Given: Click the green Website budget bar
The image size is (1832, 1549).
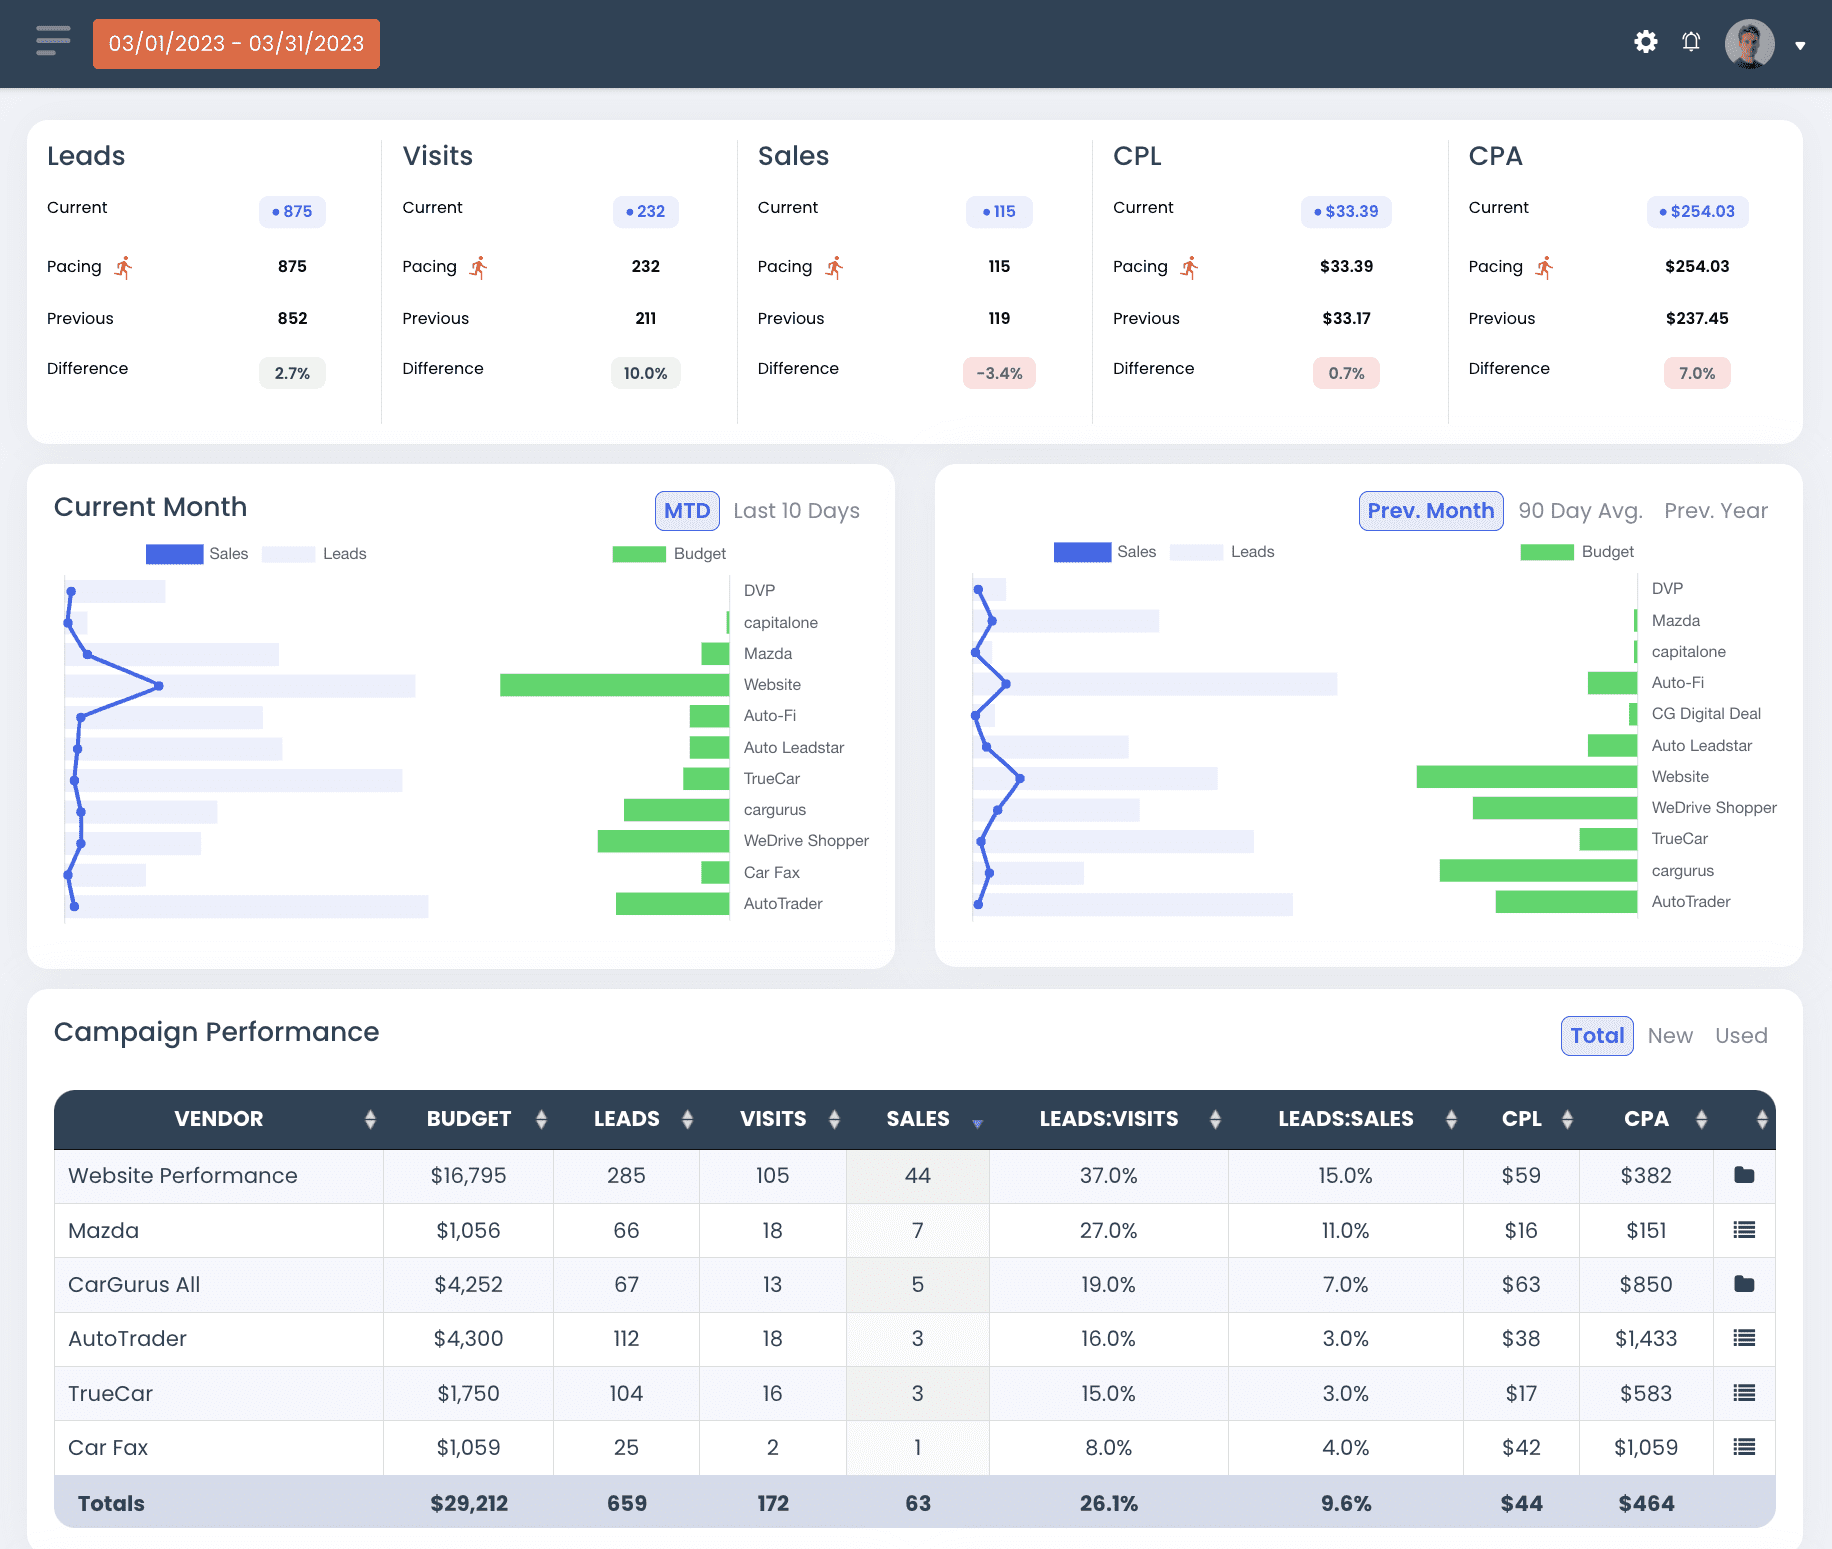Looking at the screenshot, I should click(614, 685).
